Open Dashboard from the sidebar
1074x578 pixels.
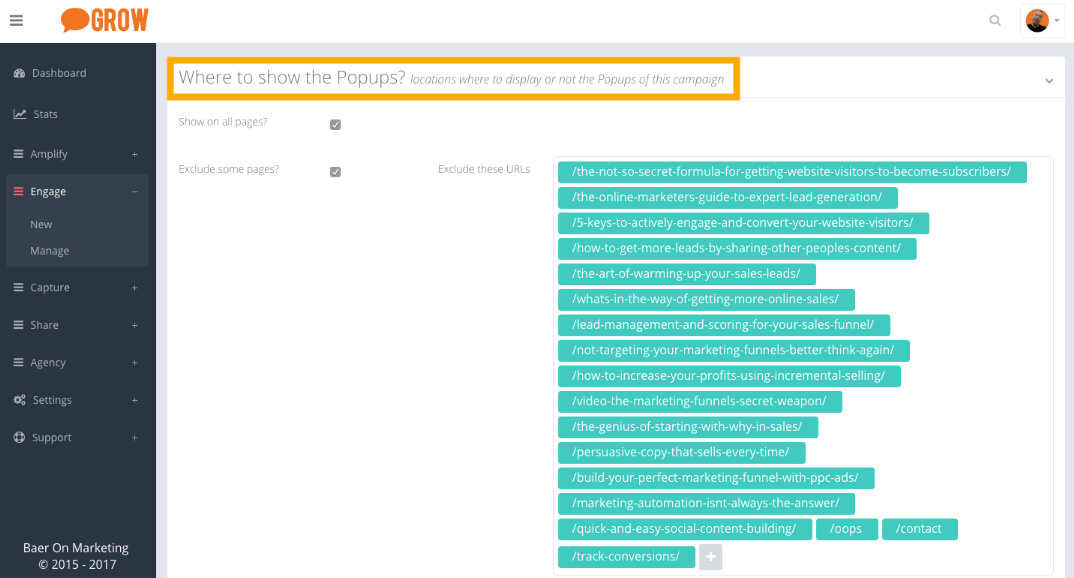point(58,73)
